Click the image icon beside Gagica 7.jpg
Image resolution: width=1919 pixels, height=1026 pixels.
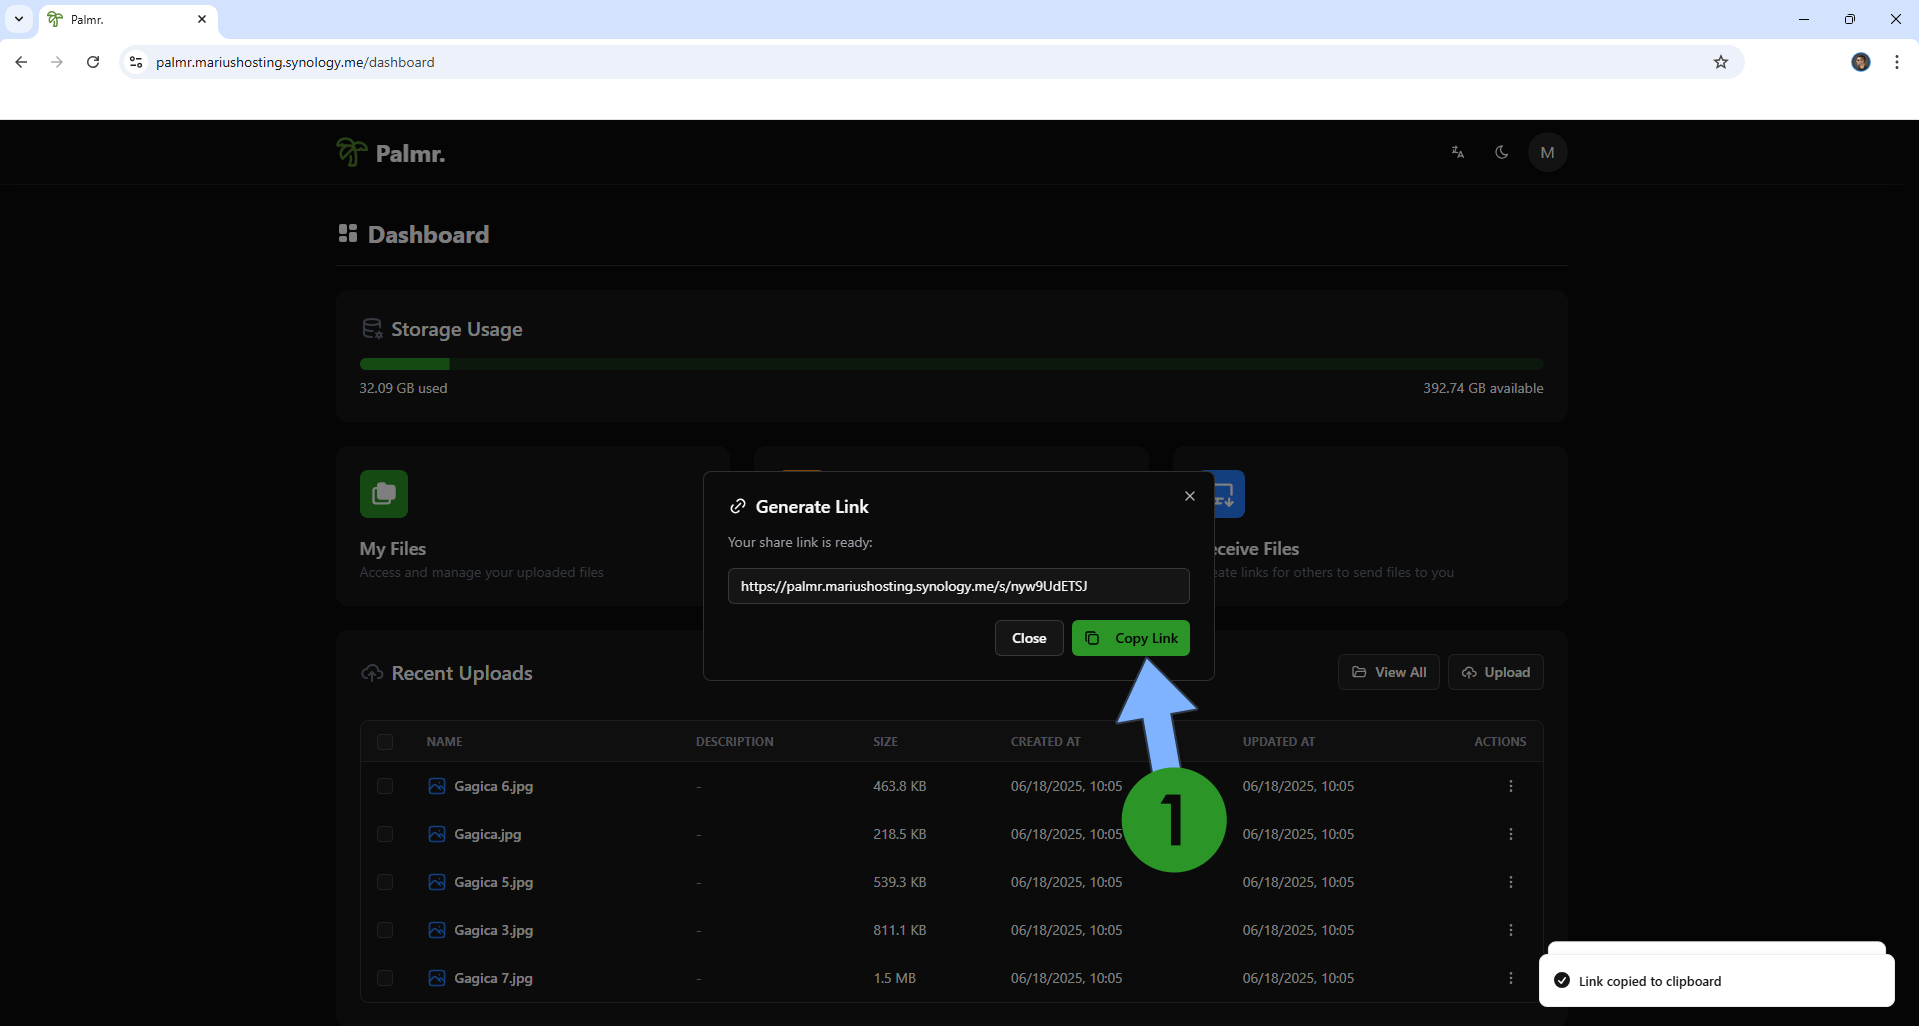click(437, 978)
